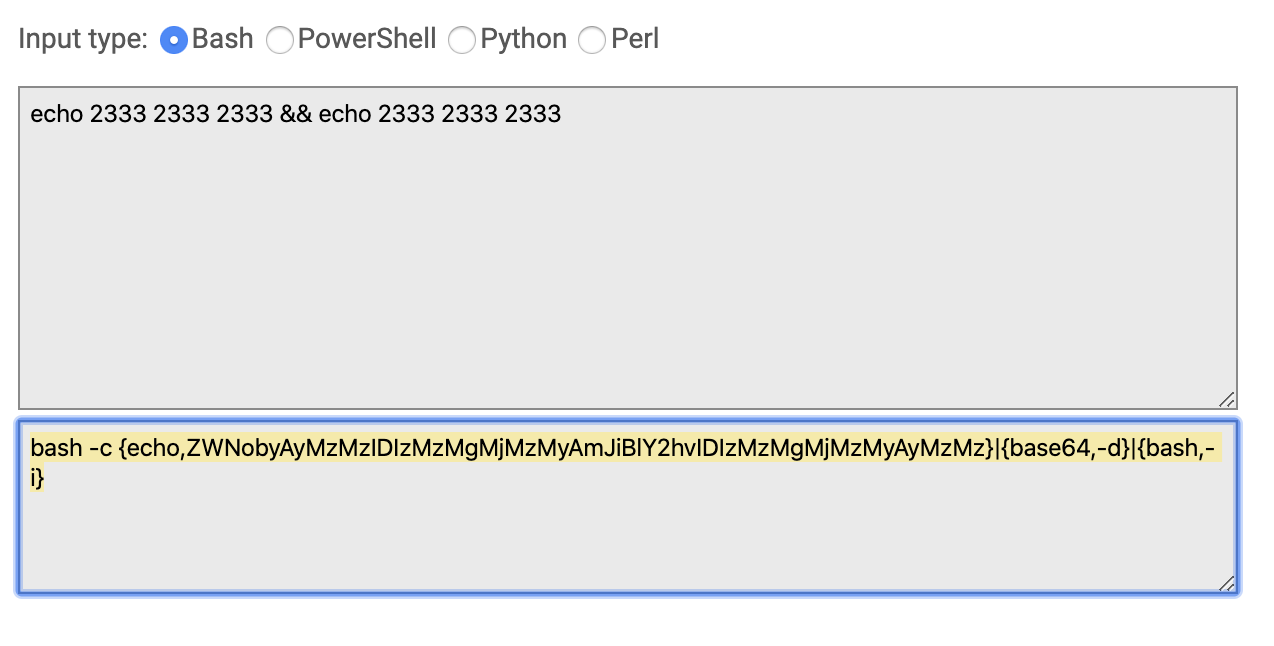This screenshot has height=646, width=1274.
Task: Click the 'Perl' text label
Action: click(635, 39)
